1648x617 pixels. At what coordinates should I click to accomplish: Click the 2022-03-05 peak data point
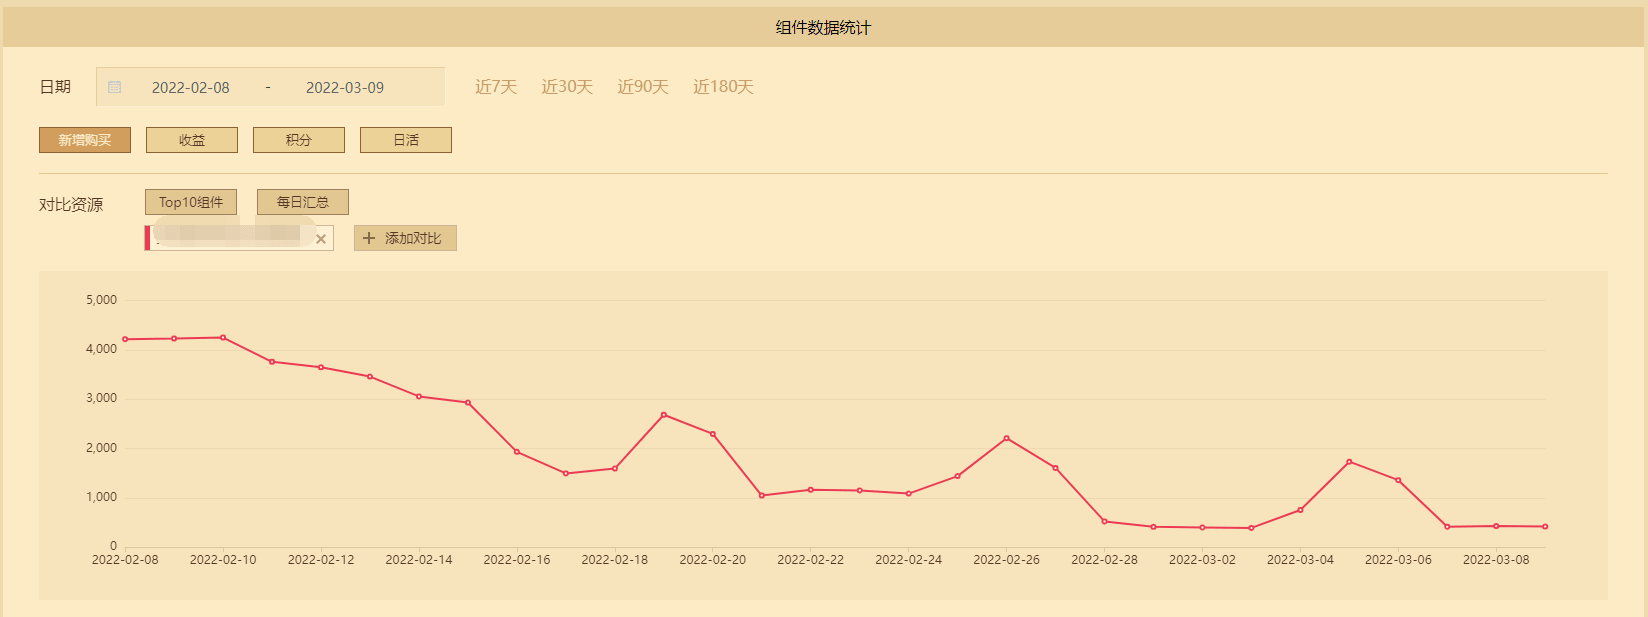coord(1350,462)
